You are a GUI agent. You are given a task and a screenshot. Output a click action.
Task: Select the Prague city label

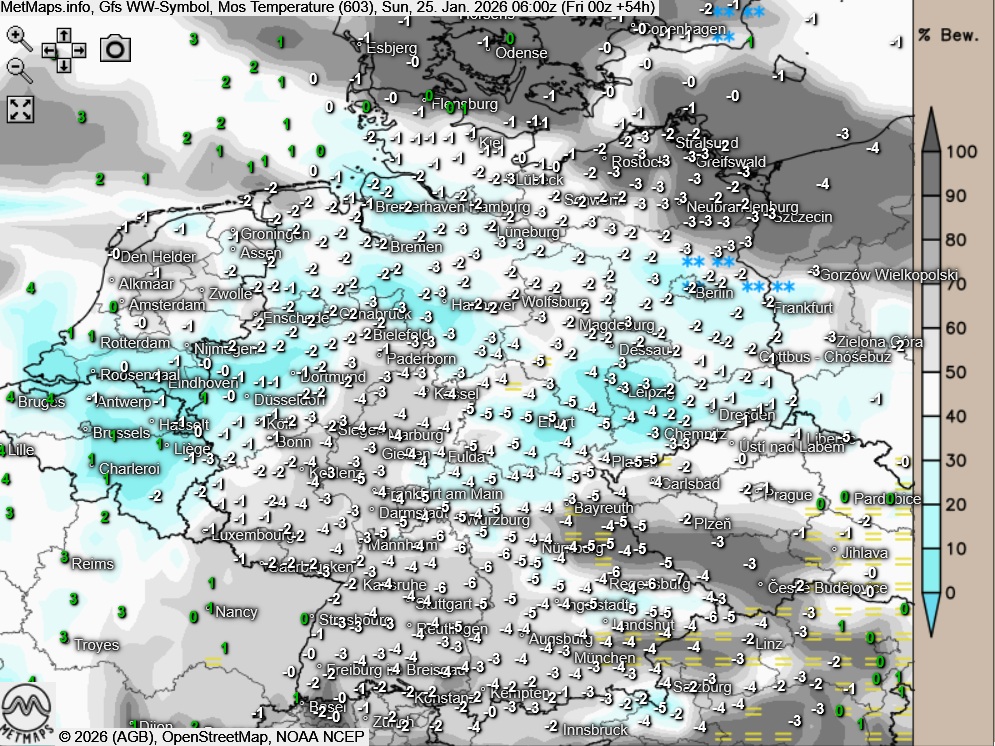point(788,495)
